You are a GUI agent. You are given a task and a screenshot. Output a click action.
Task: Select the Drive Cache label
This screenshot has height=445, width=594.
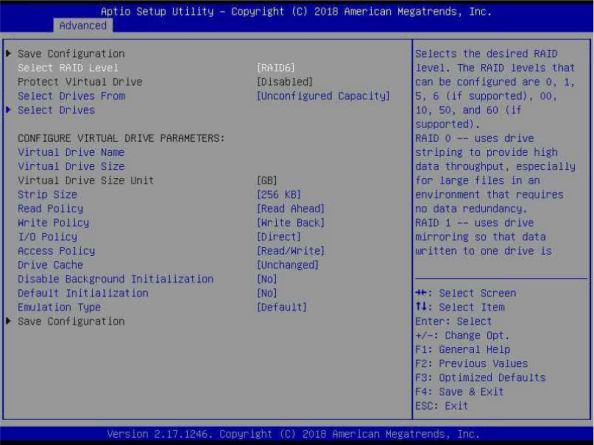pos(50,265)
